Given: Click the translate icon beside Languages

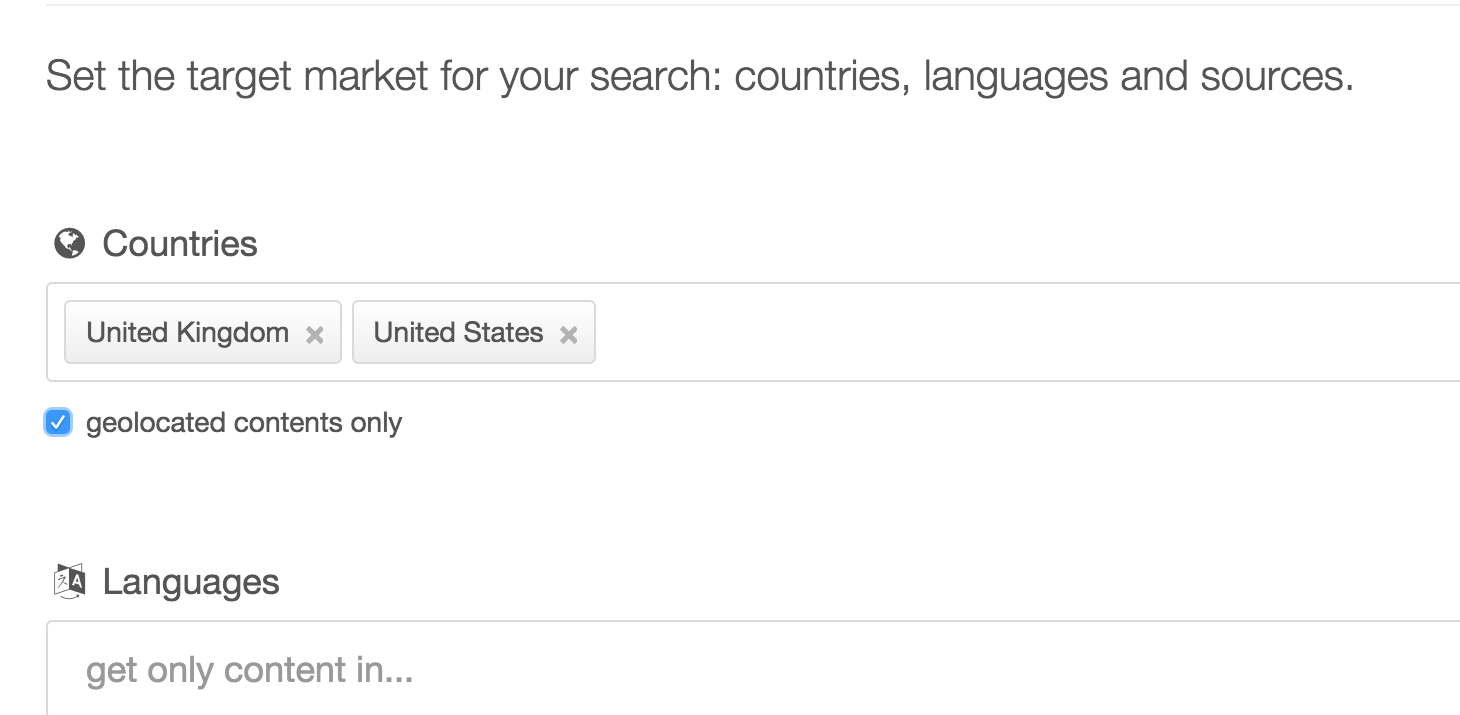Looking at the screenshot, I should click(69, 581).
